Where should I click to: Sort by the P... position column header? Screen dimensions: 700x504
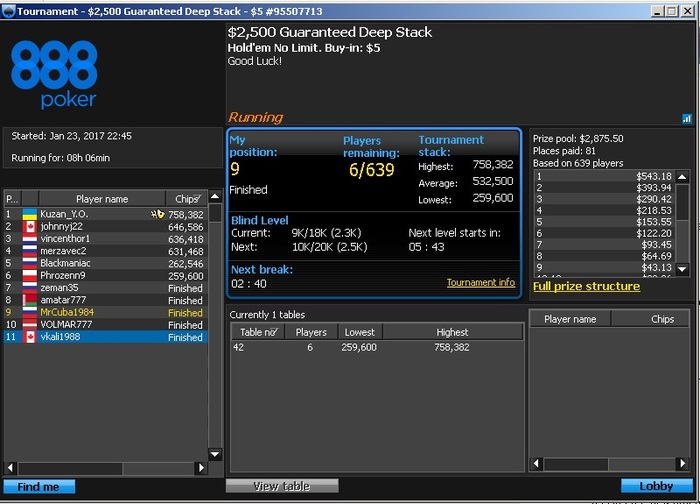click(12, 199)
